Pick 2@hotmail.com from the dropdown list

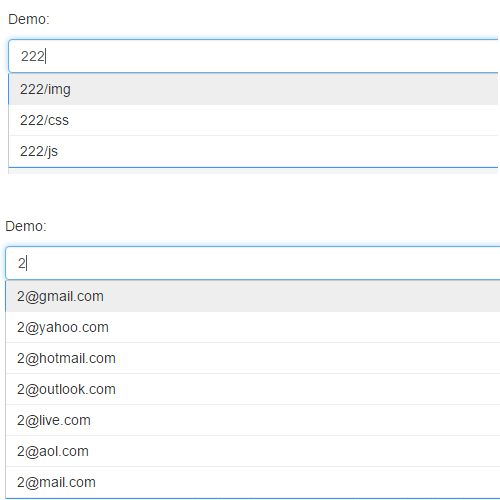[x=253, y=358]
